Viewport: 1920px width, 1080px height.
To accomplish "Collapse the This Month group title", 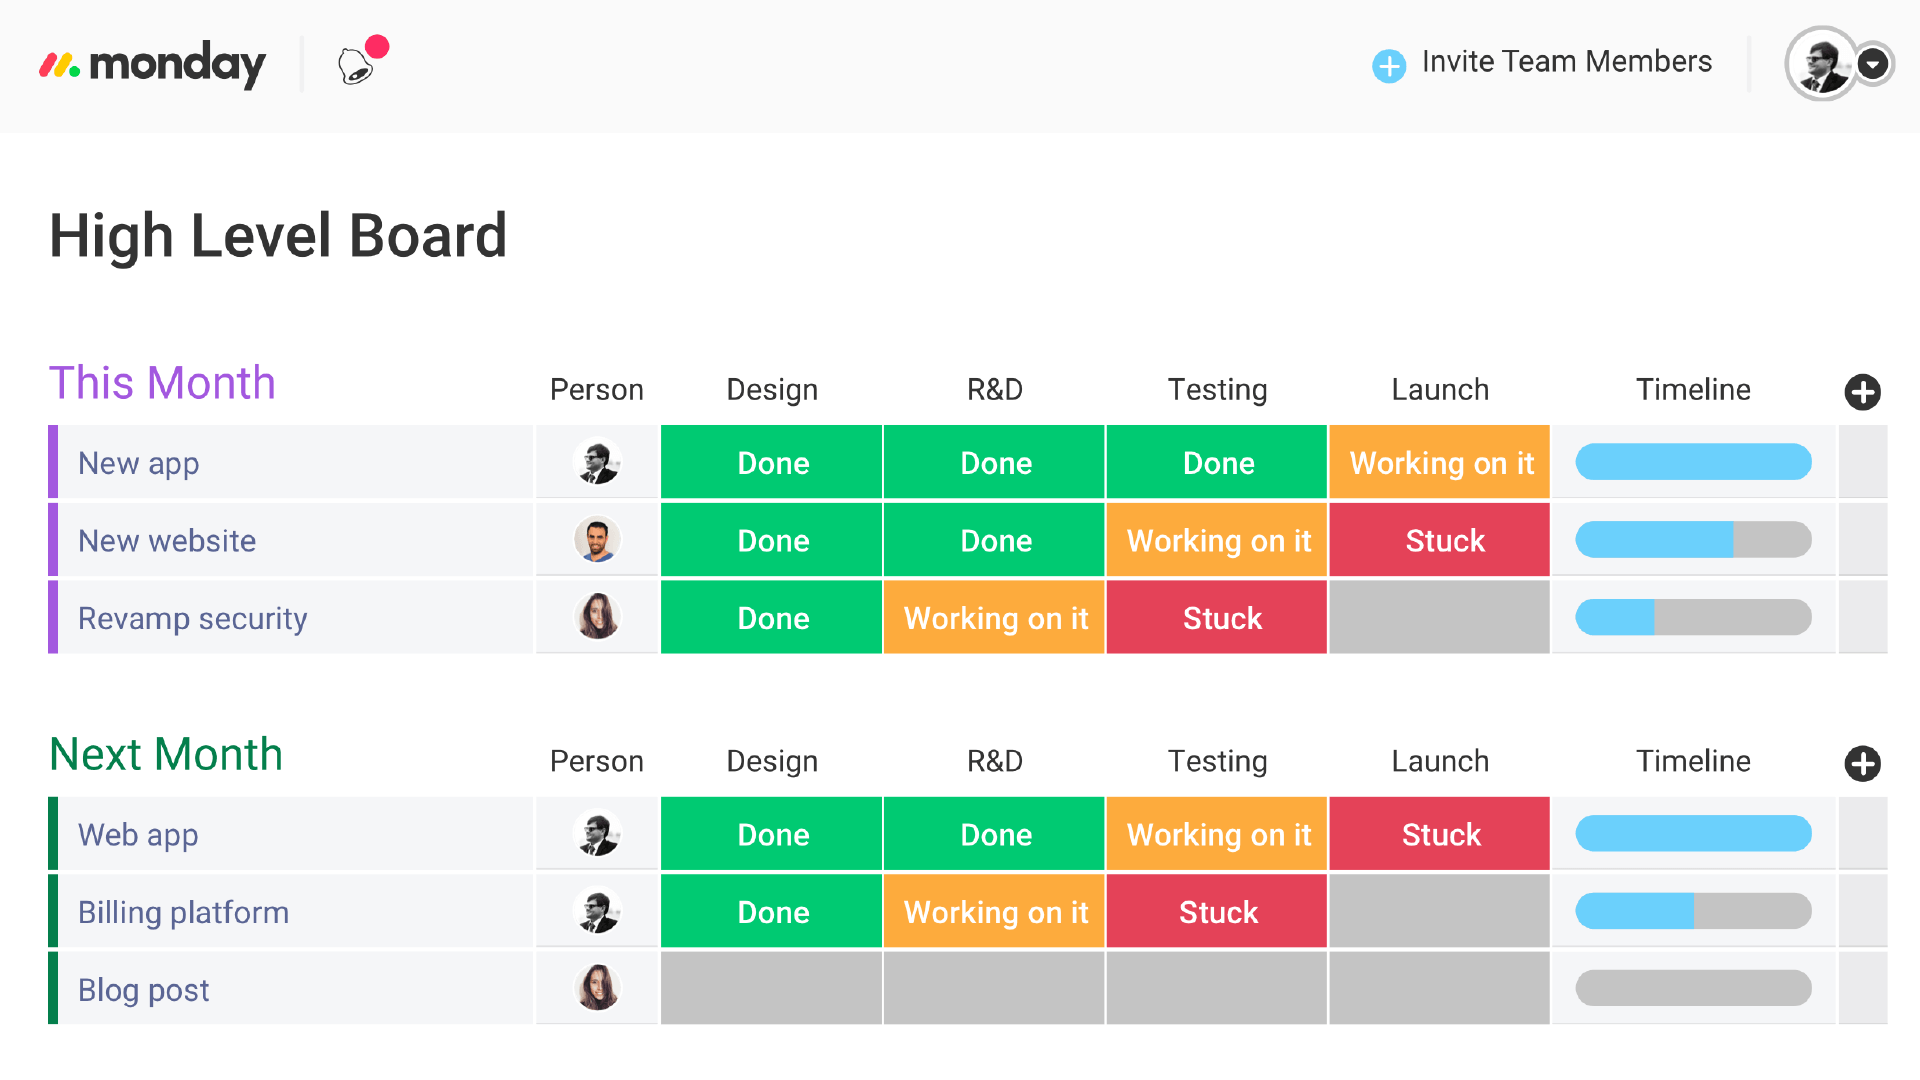I will (162, 384).
